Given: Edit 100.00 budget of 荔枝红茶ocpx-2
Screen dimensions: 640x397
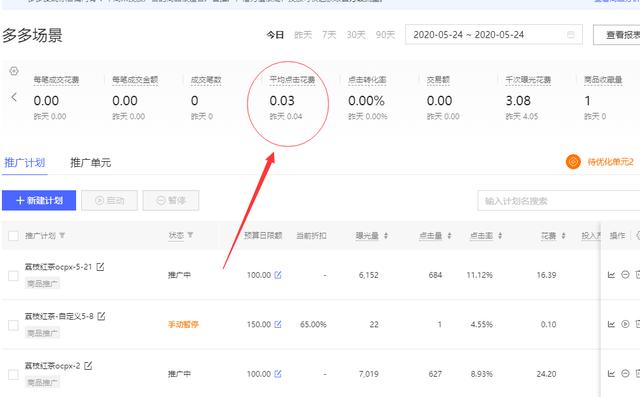Looking at the screenshot, I should (278, 374).
